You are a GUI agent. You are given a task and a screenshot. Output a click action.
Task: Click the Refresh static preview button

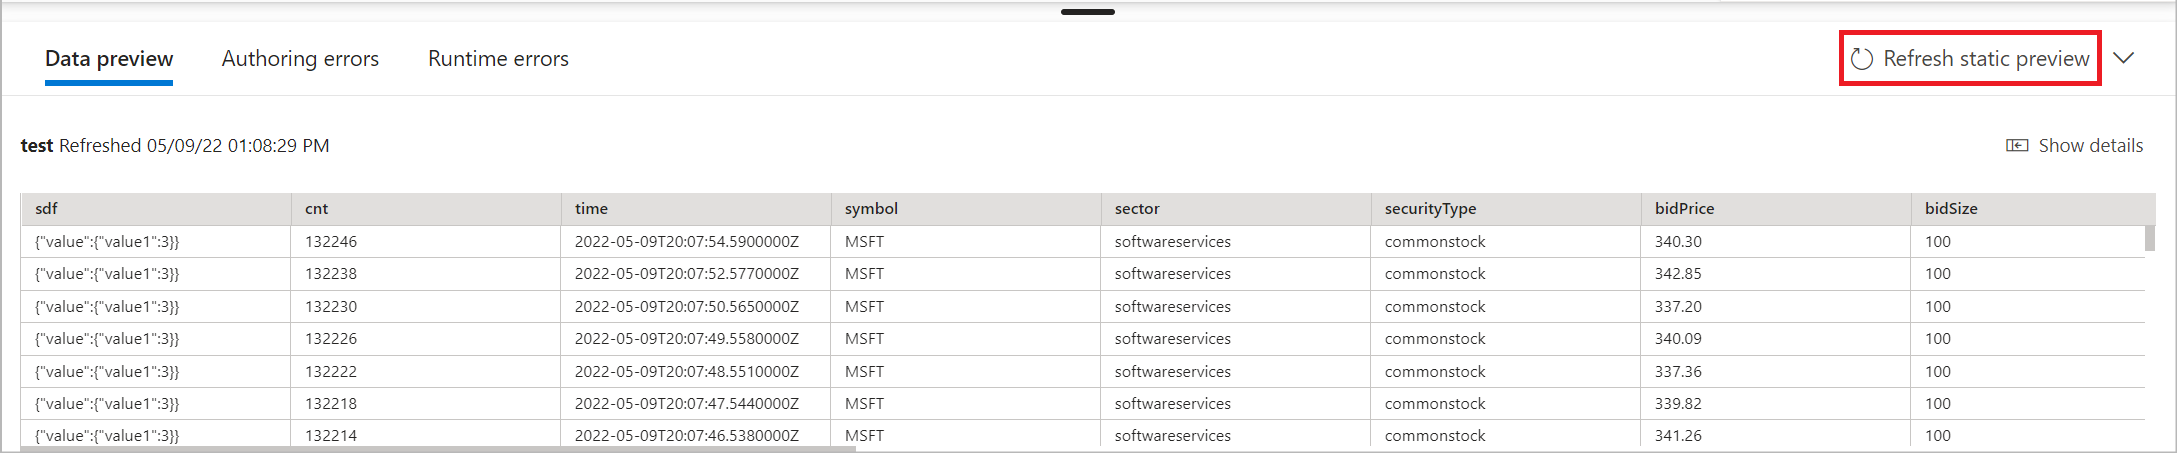click(x=1970, y=58)
